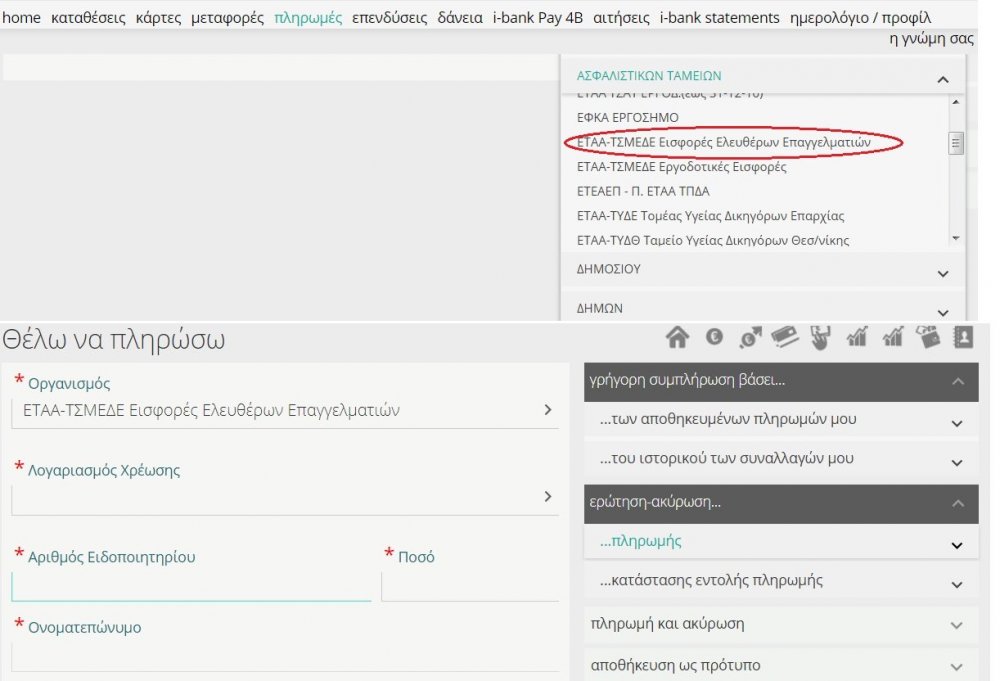Viewport: 1000px width, 681px height.
Task: Collapse the ΑΣΦΑΛΙΣΤΙΚΩΝ ΤΑΜΕΙΩΝ section
Action: 942,79
